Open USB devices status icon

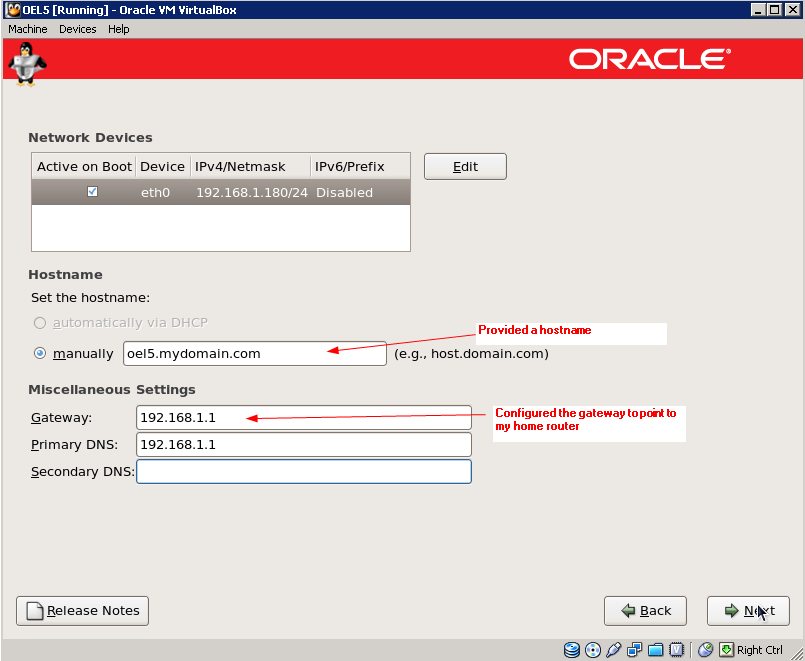click(612, 650)
